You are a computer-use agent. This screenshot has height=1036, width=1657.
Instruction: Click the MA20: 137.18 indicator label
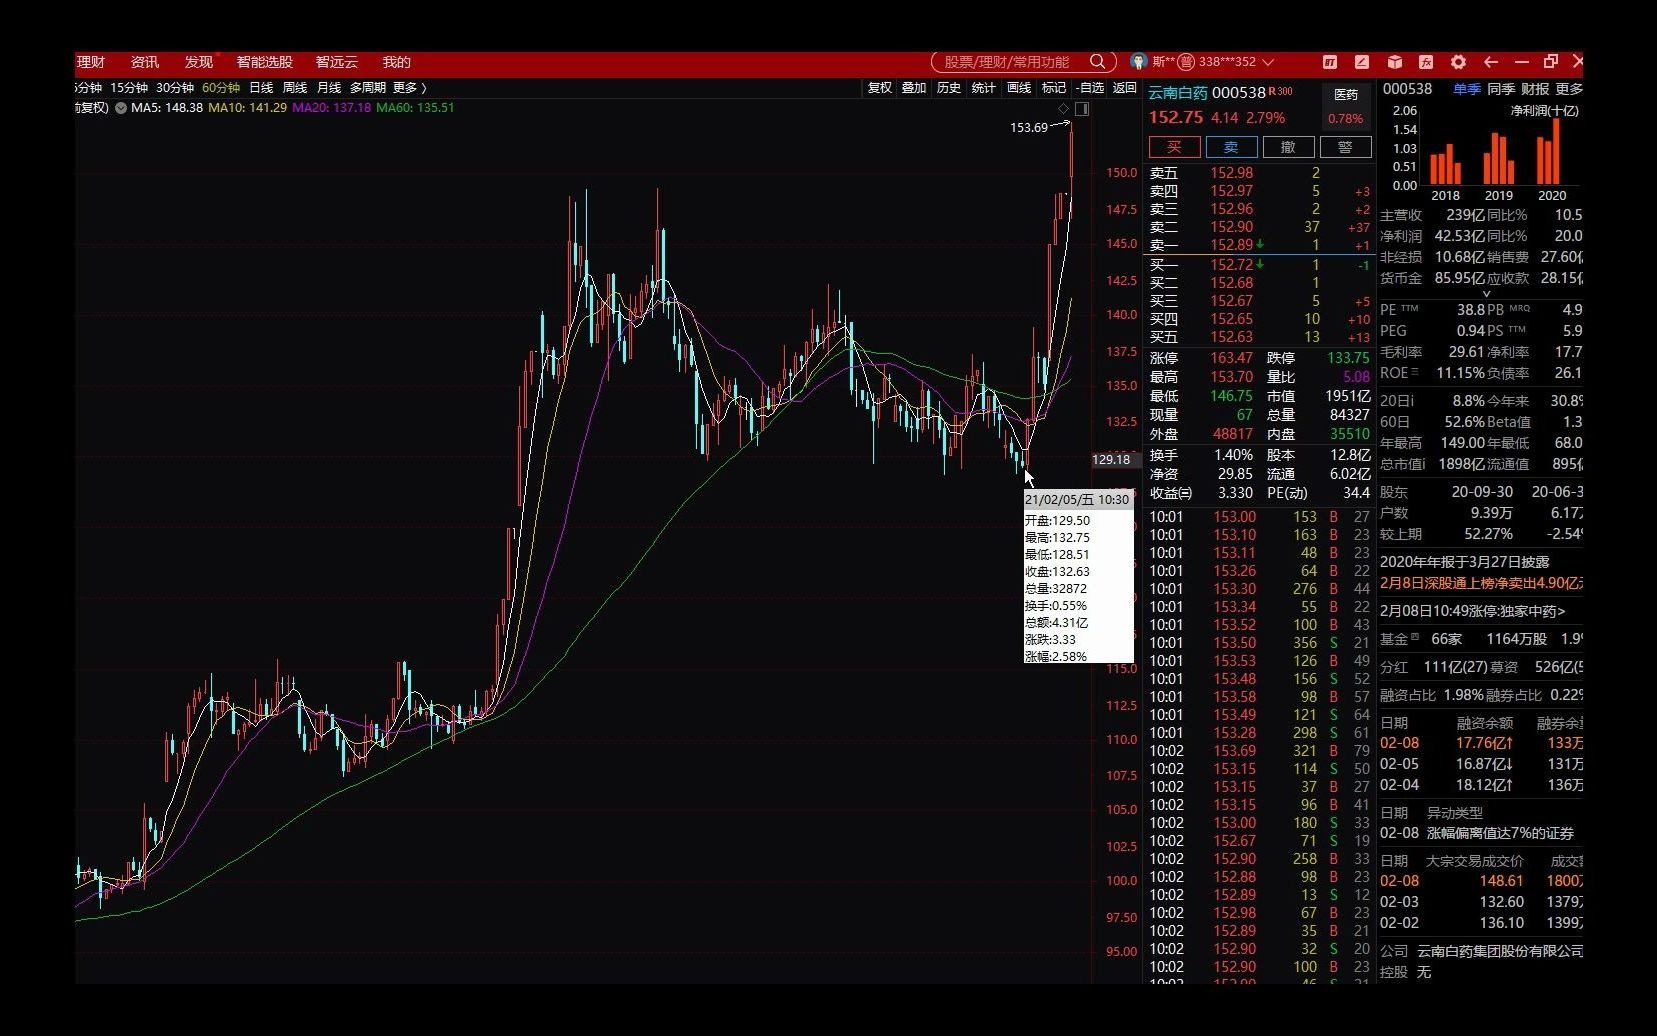pos(331,108)
